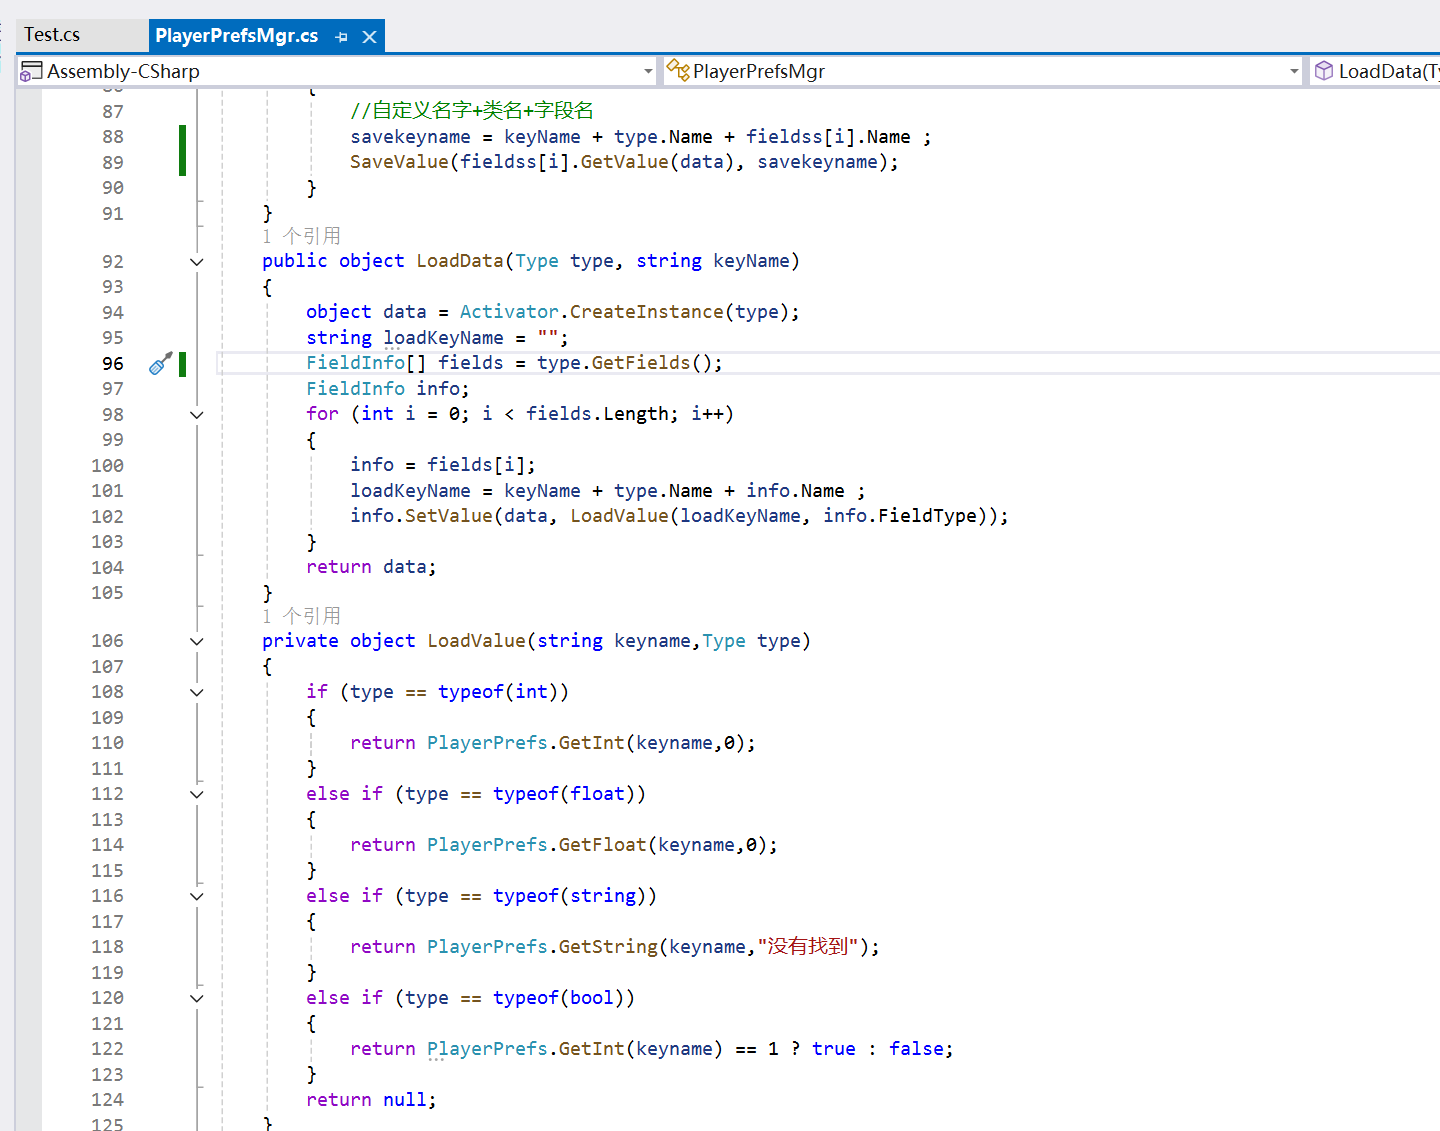Image resolution: width=1440 pixels, height=1131 pixels.
Task: Select the PlayerPrefsMgr.cs tab
Action: [237, 36]
